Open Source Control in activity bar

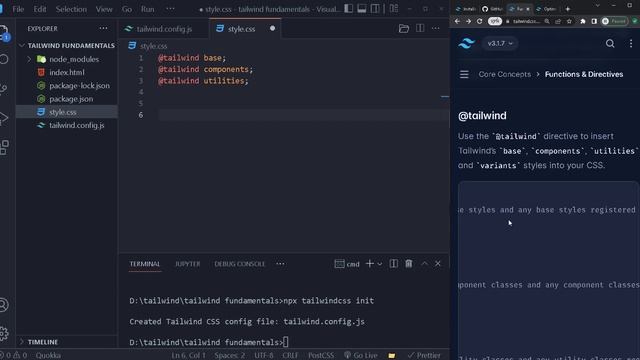pyautogui.click(x=3, y=88)
